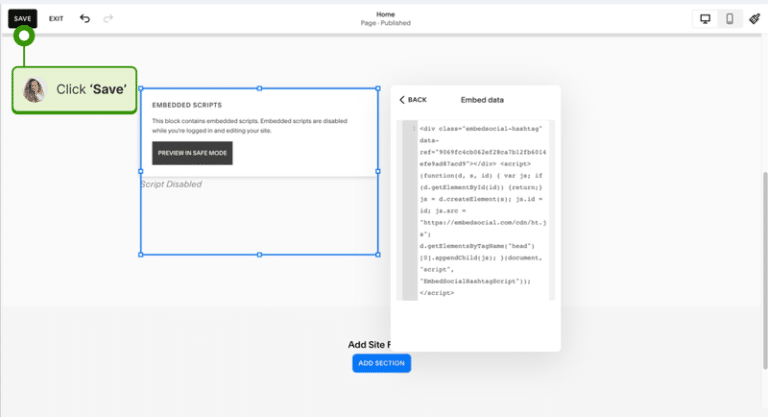Click the left-middle resize handle of block

pyautogui.click(x=141, y=171)
